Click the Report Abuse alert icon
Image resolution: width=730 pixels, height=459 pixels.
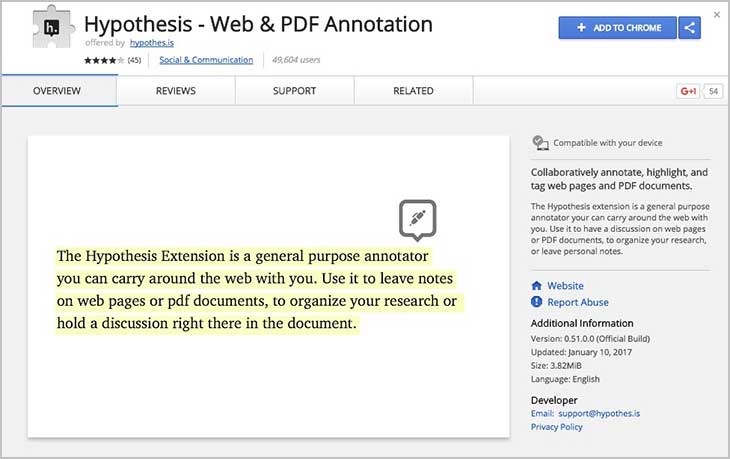537,302
